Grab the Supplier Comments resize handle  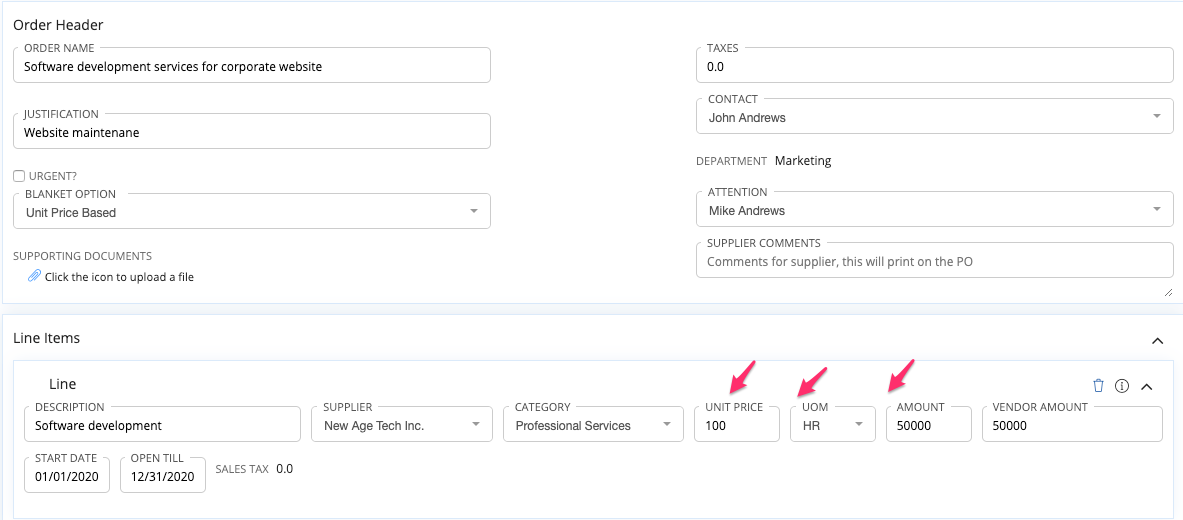click(x=1168, y=293)
